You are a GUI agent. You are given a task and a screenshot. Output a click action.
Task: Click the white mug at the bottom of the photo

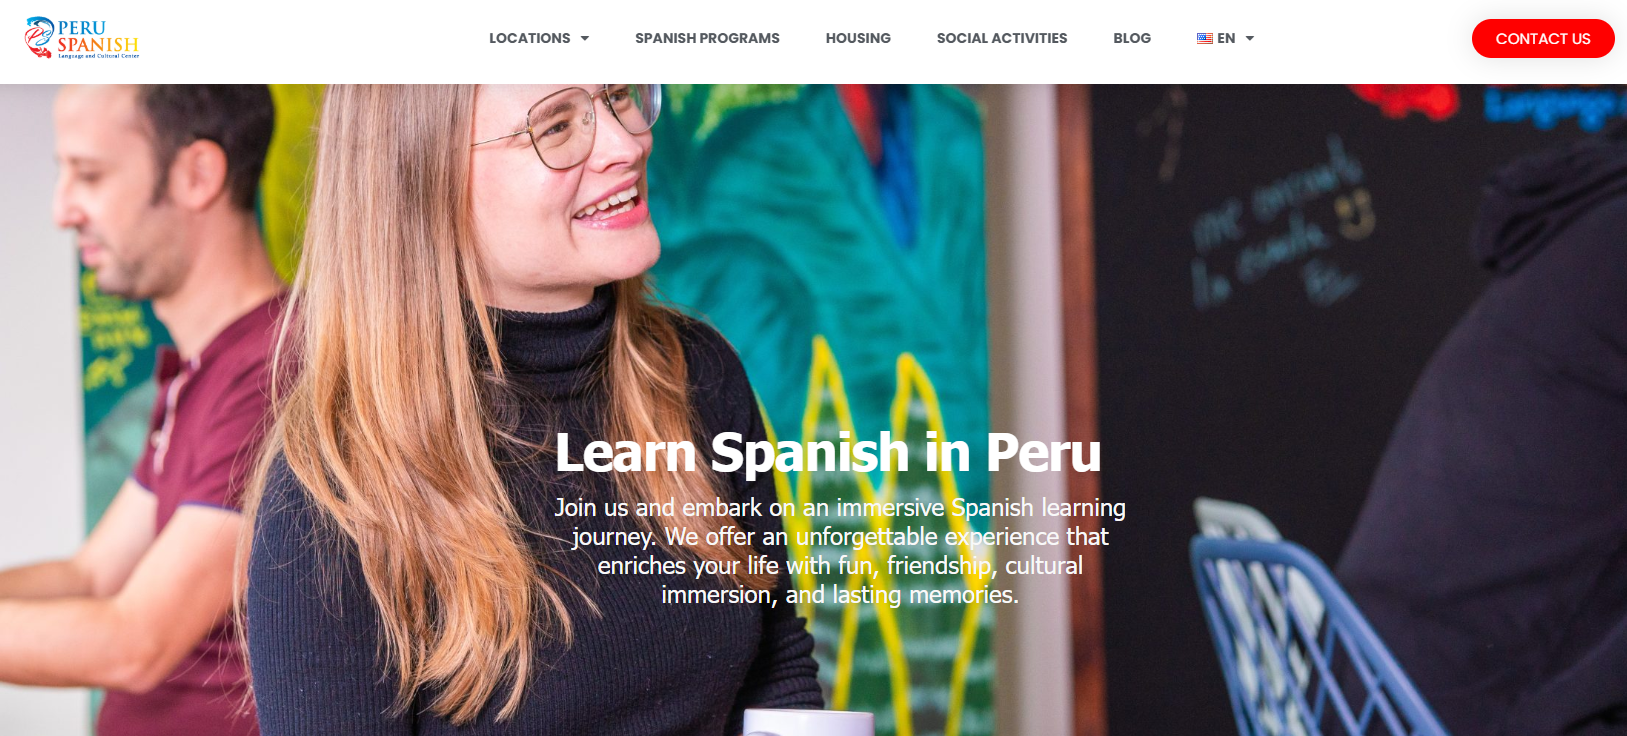point(808,722)
